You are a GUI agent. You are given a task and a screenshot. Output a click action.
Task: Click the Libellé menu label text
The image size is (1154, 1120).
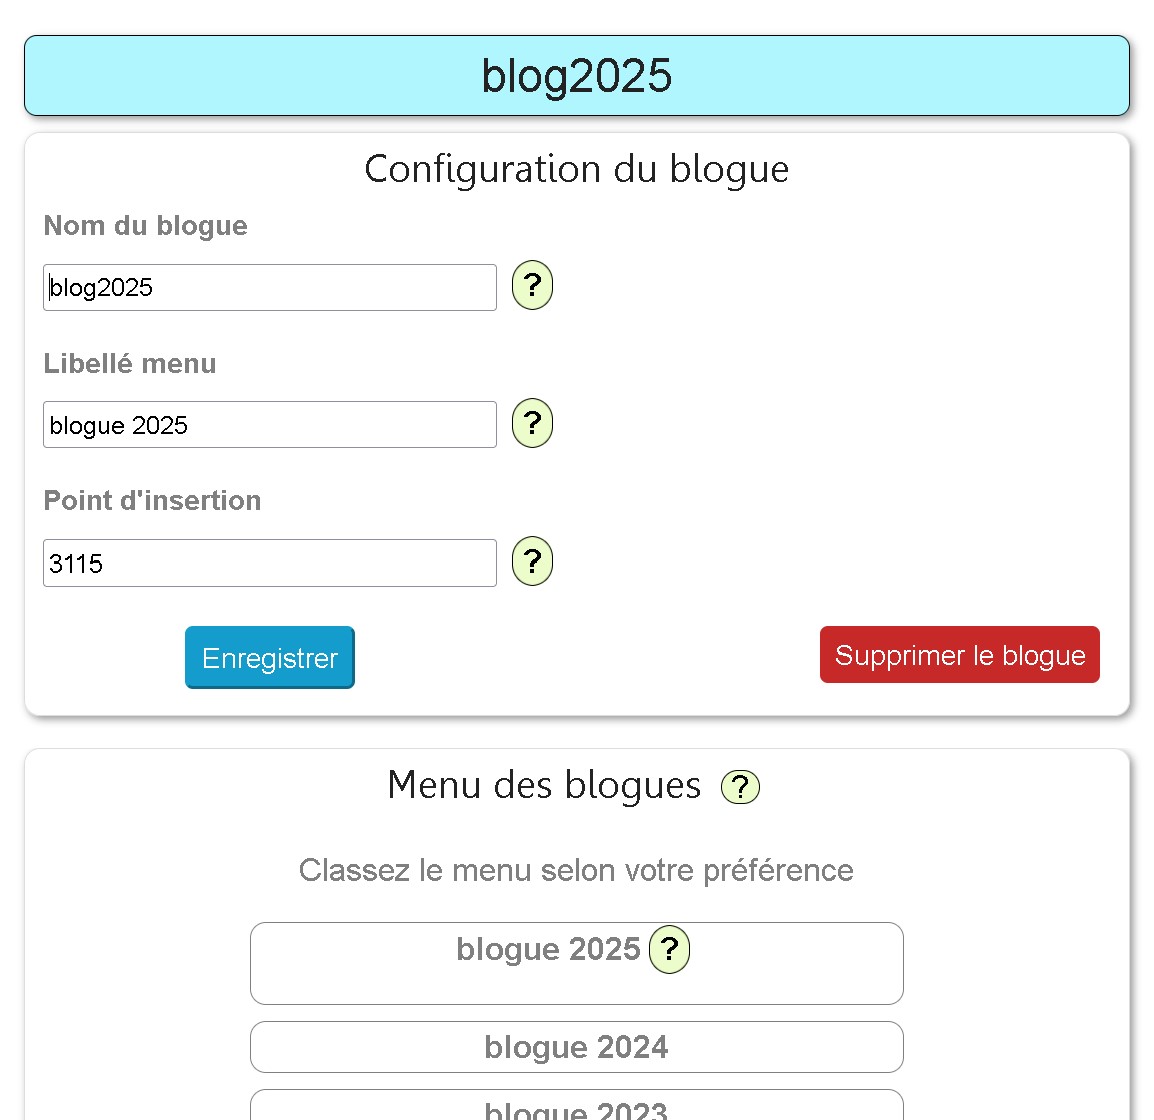(x=129, y=363)
